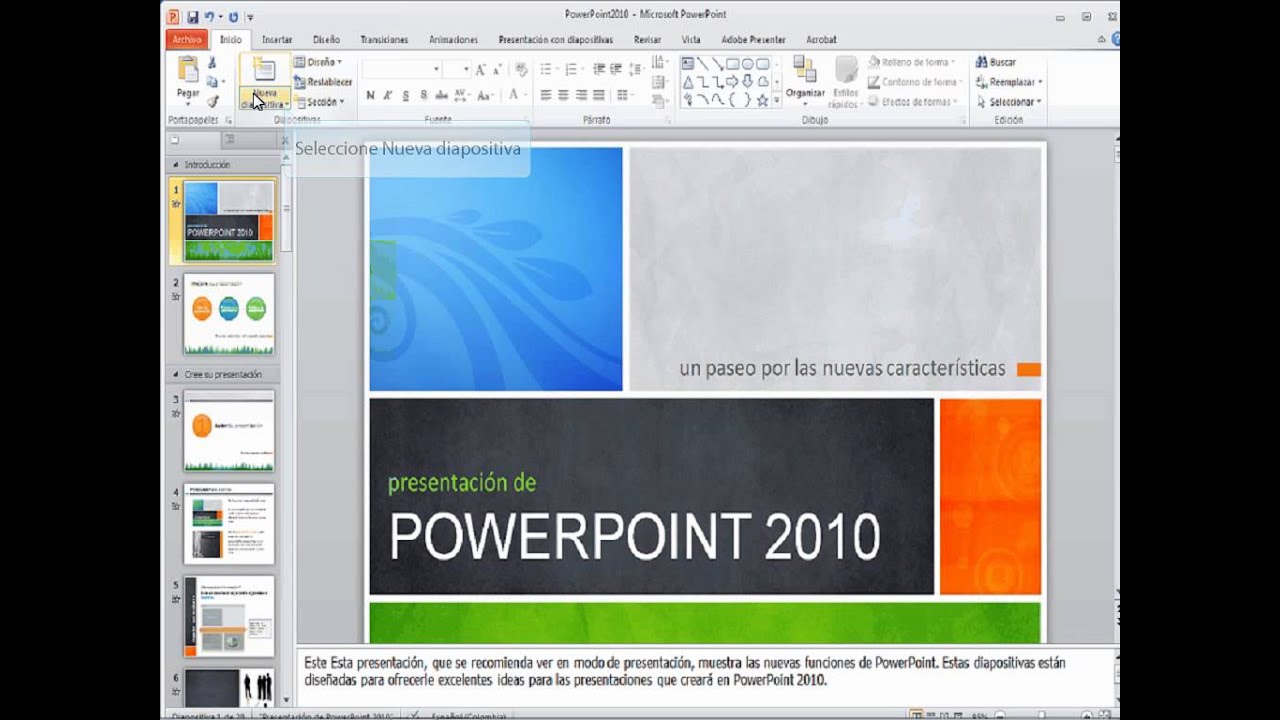
Task: Select the five-point star shape in gallery
Action: click(762, 100)
